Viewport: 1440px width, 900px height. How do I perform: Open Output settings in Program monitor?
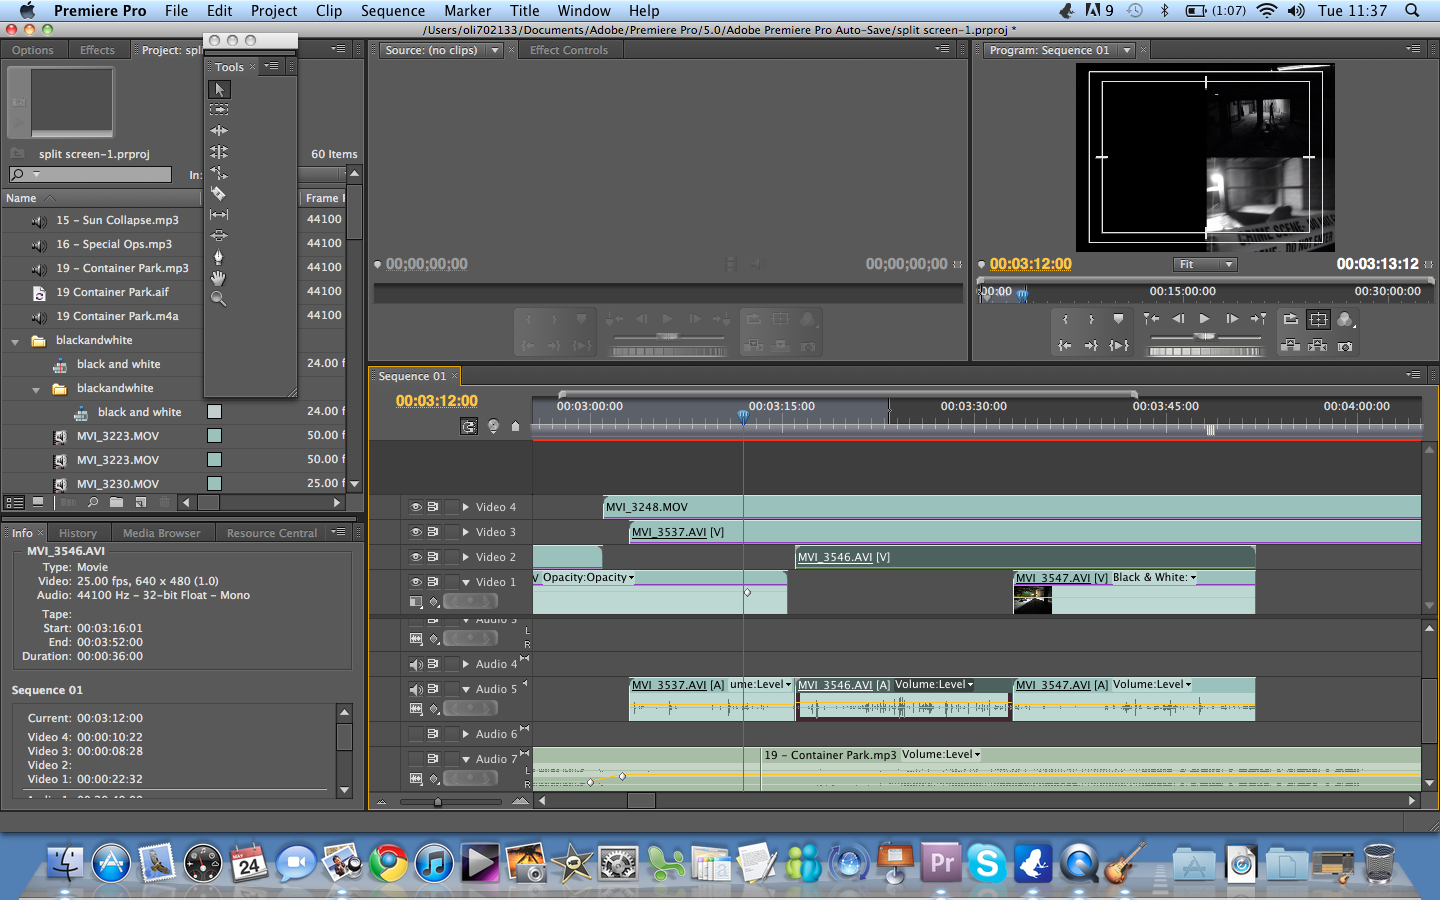point(1346,319)
